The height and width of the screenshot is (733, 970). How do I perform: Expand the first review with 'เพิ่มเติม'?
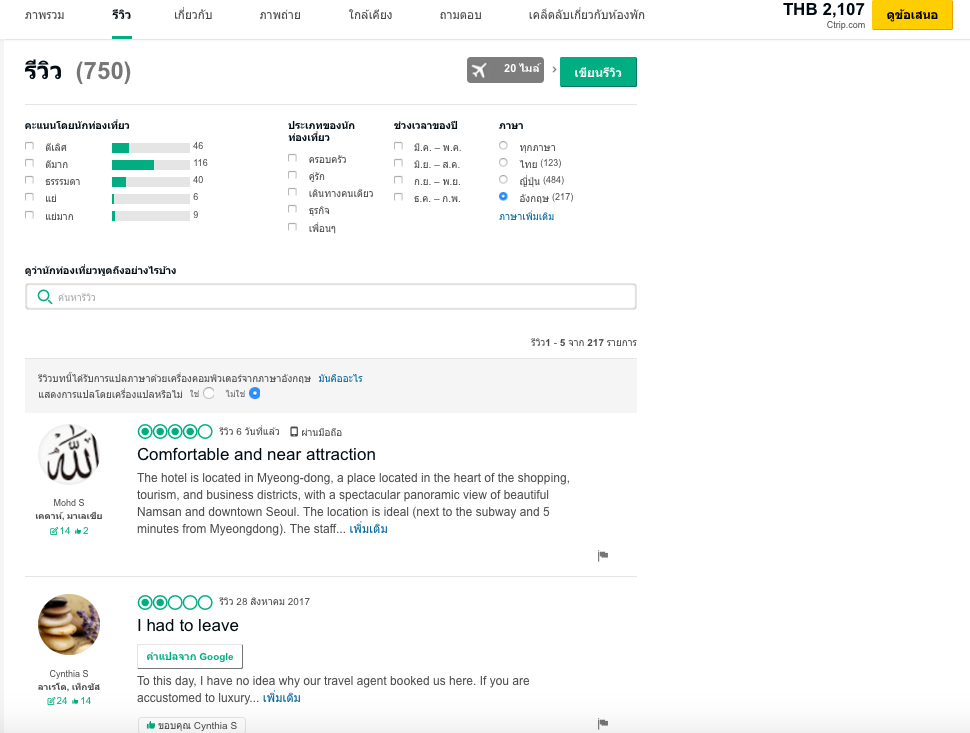[368, 529]
